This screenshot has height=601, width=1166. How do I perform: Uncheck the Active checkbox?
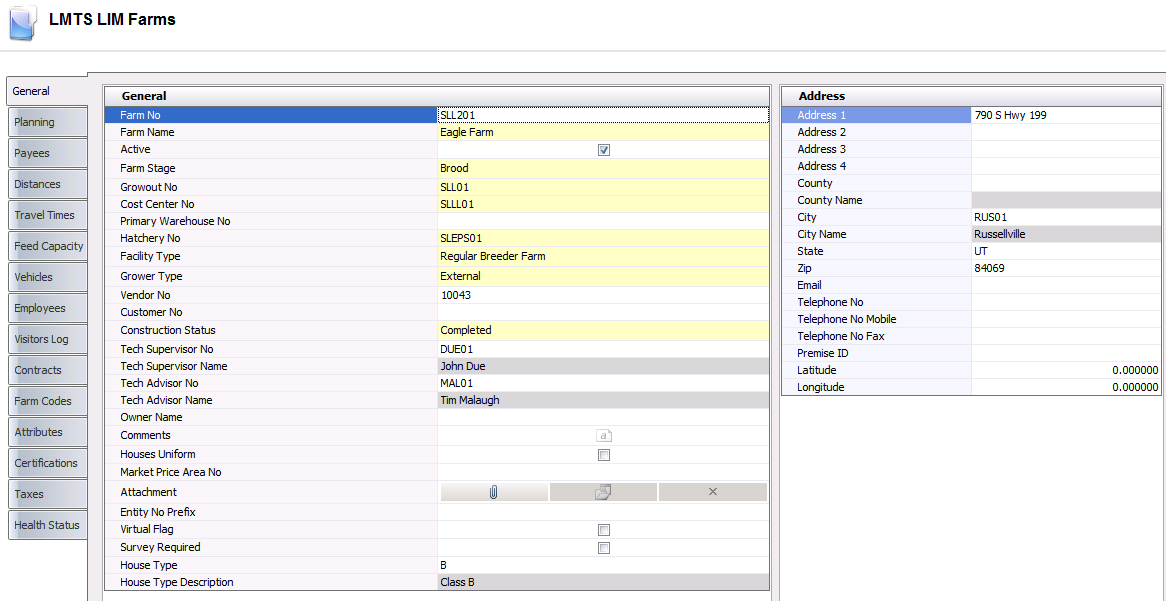[604, 150]
